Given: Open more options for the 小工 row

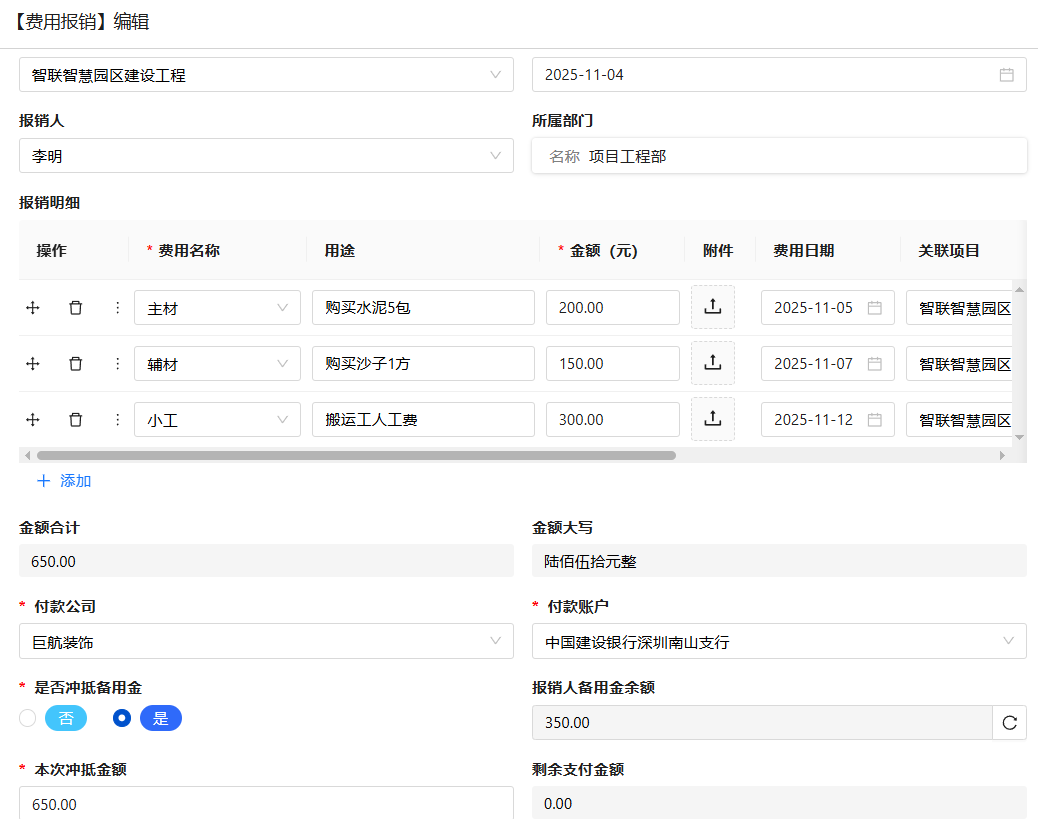Looking at the screenshot, I should (x=117, y=420).
